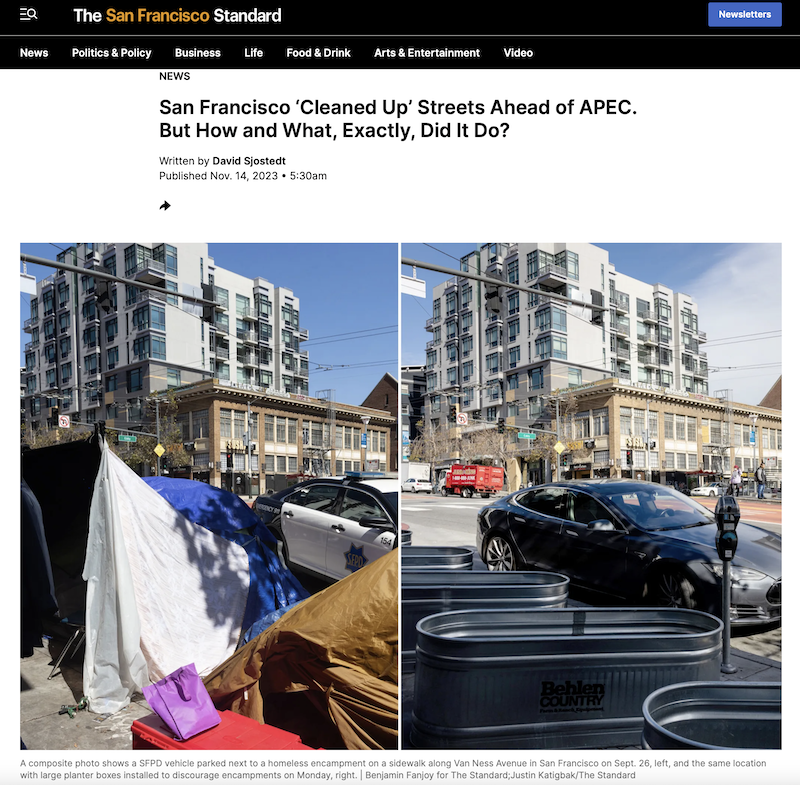Open the News section
The image size is (800, 785).
click(34, 53)
